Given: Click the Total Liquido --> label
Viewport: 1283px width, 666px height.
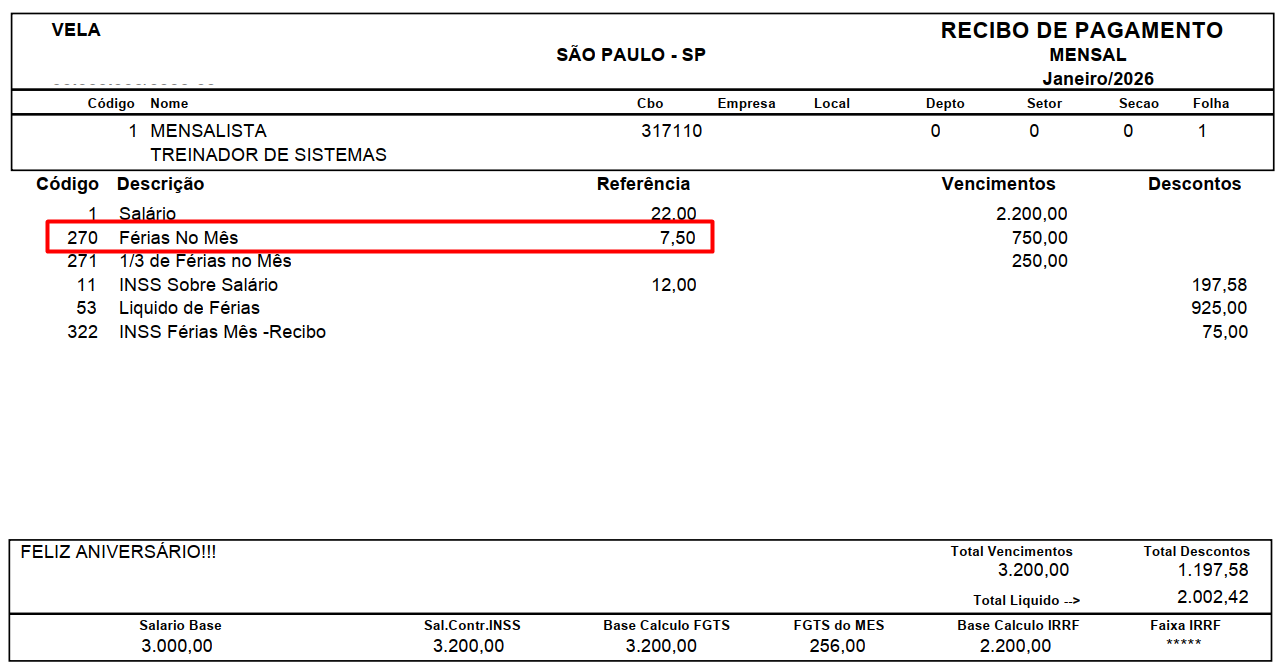Looking at the screenshot, I should [1027, 600].
